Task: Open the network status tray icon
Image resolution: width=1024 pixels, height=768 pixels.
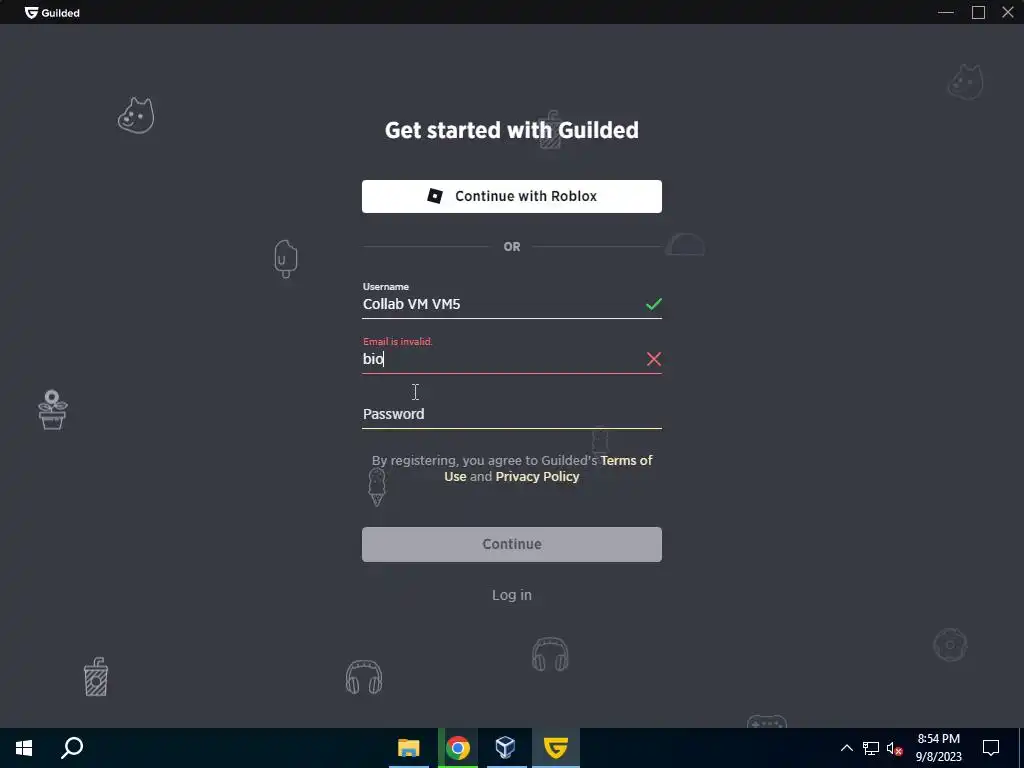Action: click(x=871, y=748)
